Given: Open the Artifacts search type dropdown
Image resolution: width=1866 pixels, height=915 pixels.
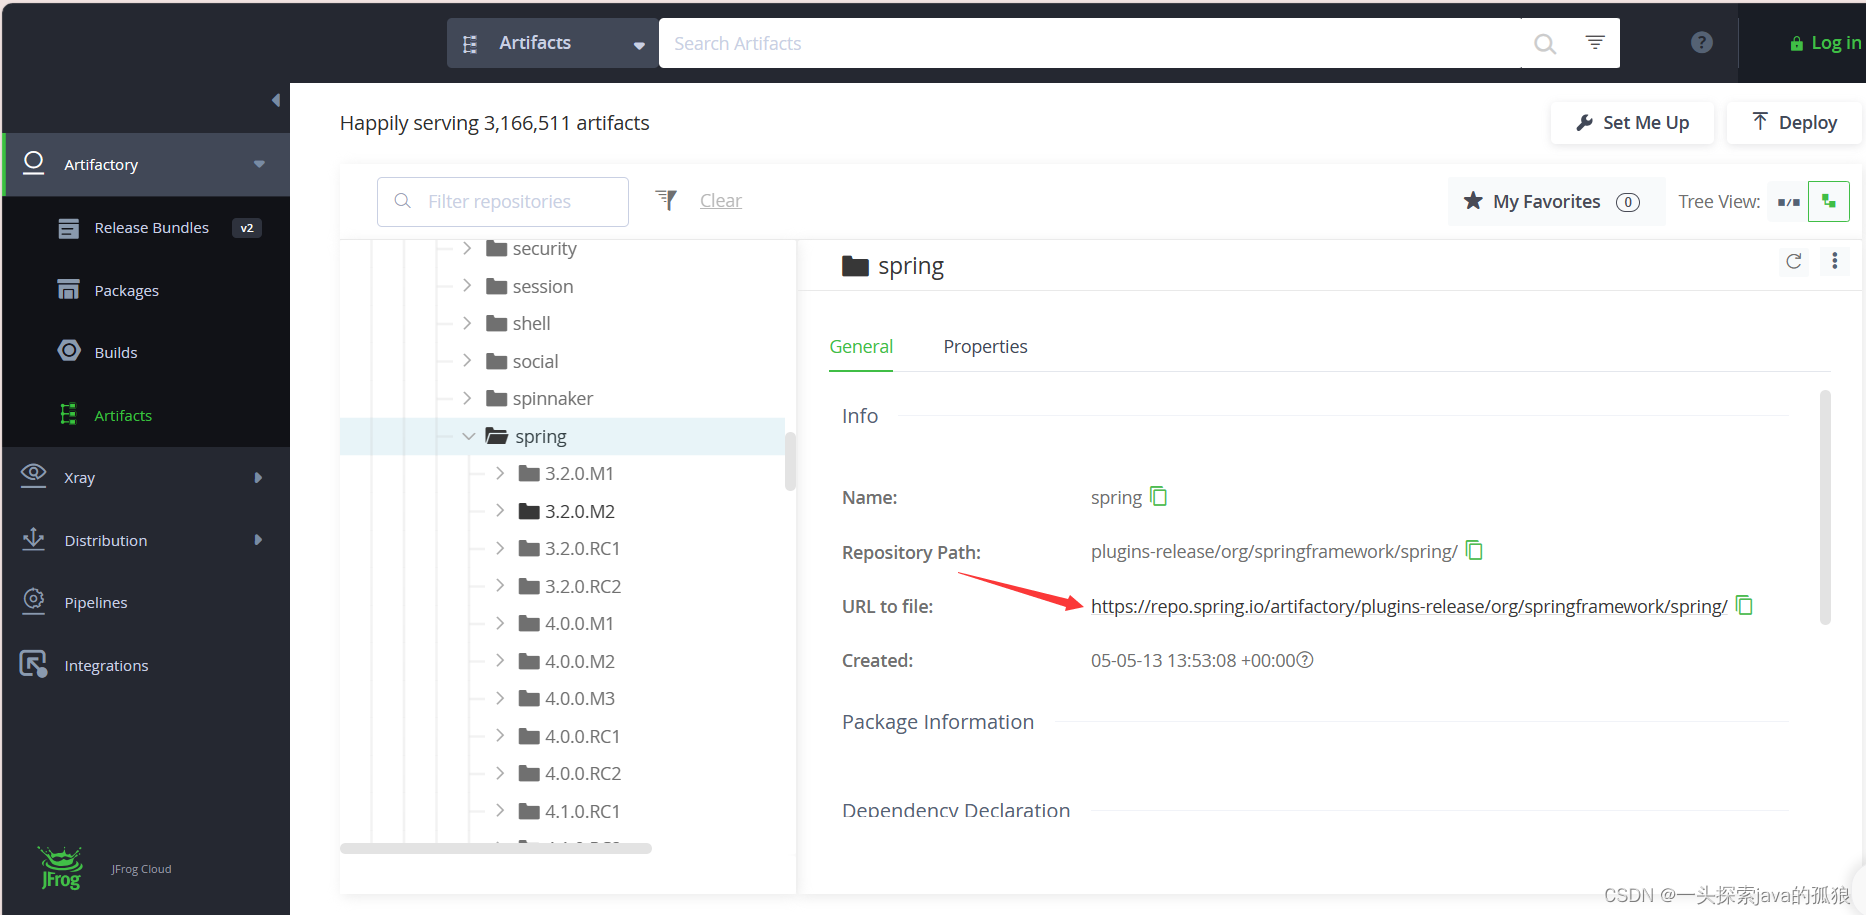Looking at the screenshot, I should [553, 43].
